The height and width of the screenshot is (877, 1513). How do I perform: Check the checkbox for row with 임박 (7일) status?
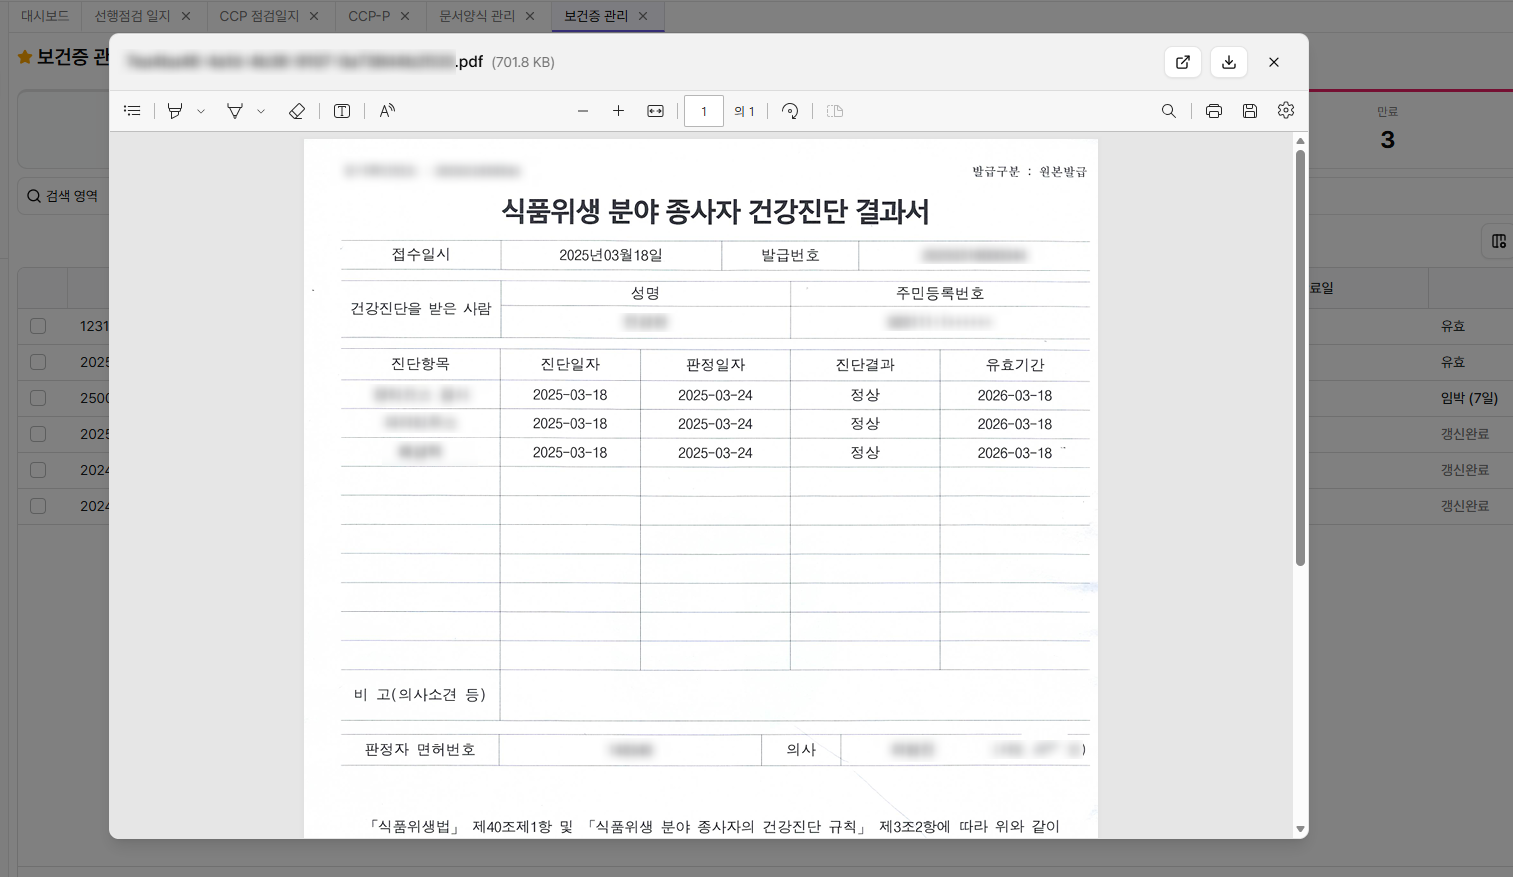(x=38, y=398)
